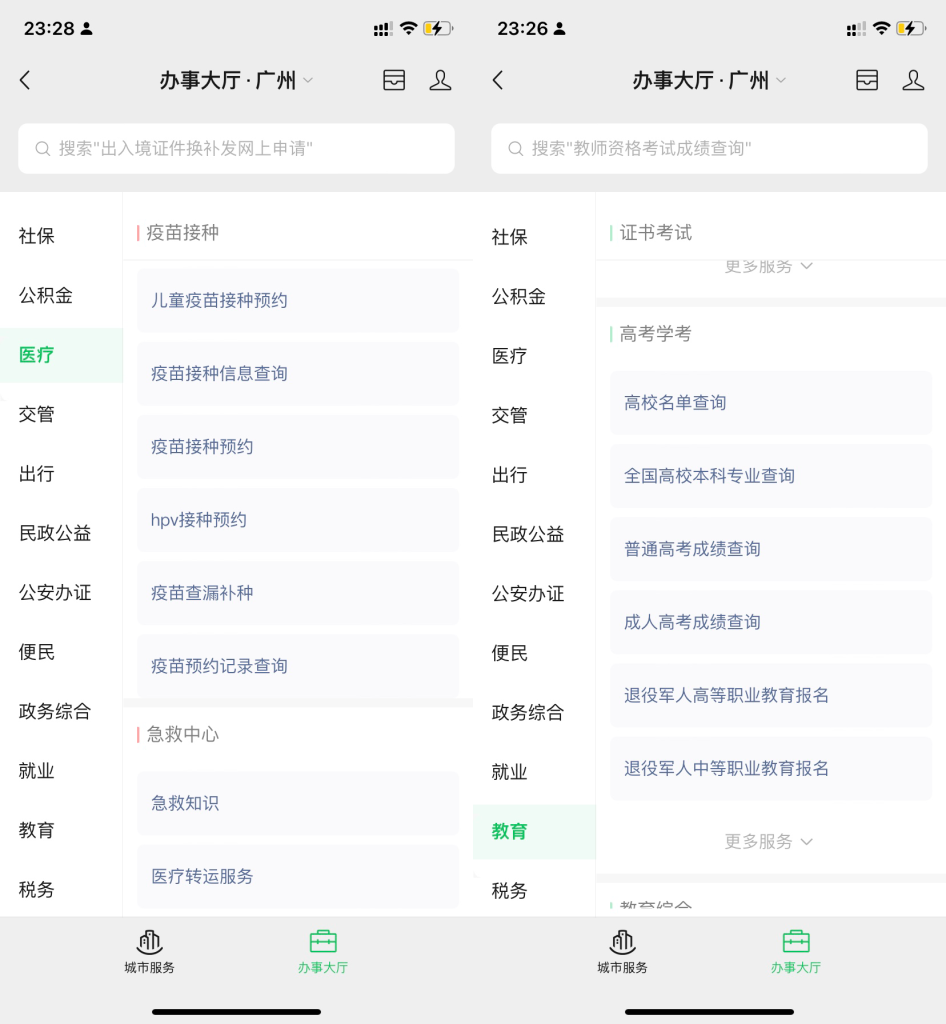Tap the right screen's wallet icon
946x1024 pixels.
click(x=866, y=80)
